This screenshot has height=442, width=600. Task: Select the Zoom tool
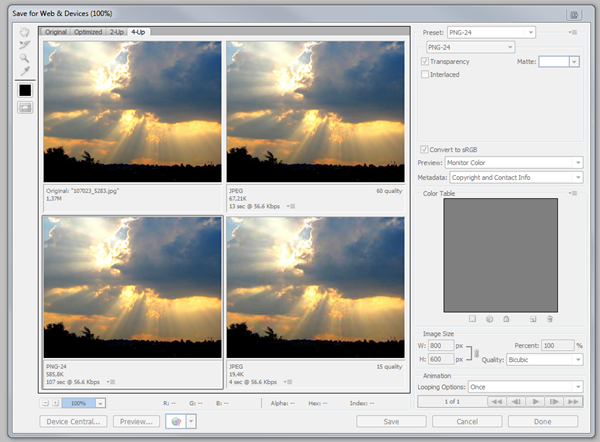25,58
